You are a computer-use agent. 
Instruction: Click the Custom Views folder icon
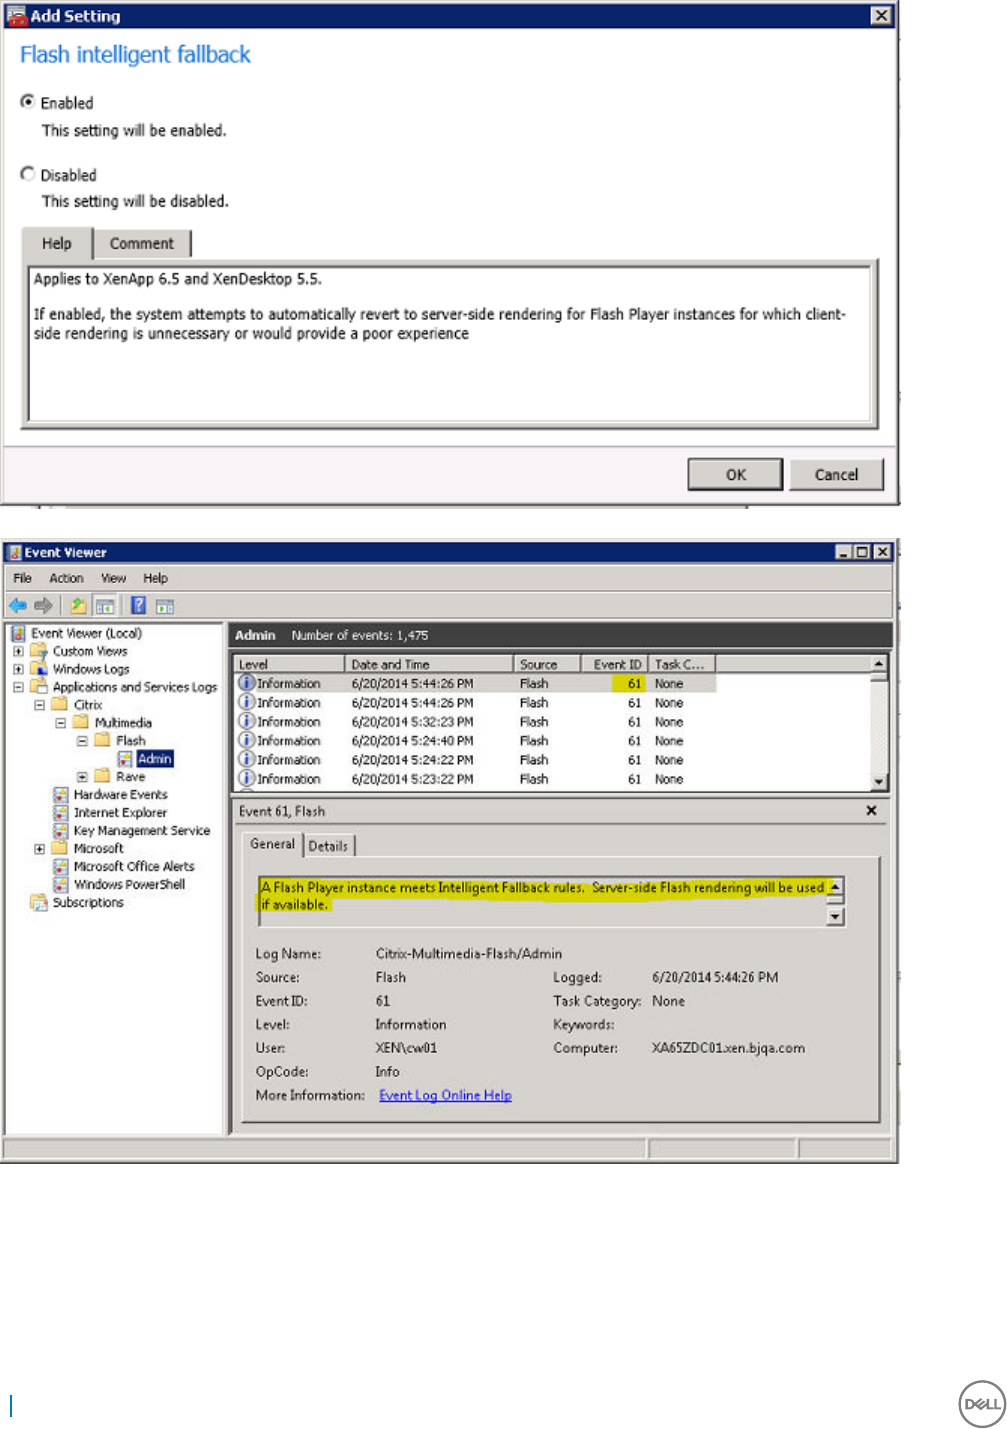pyautogui.click(x=39, y=651)
